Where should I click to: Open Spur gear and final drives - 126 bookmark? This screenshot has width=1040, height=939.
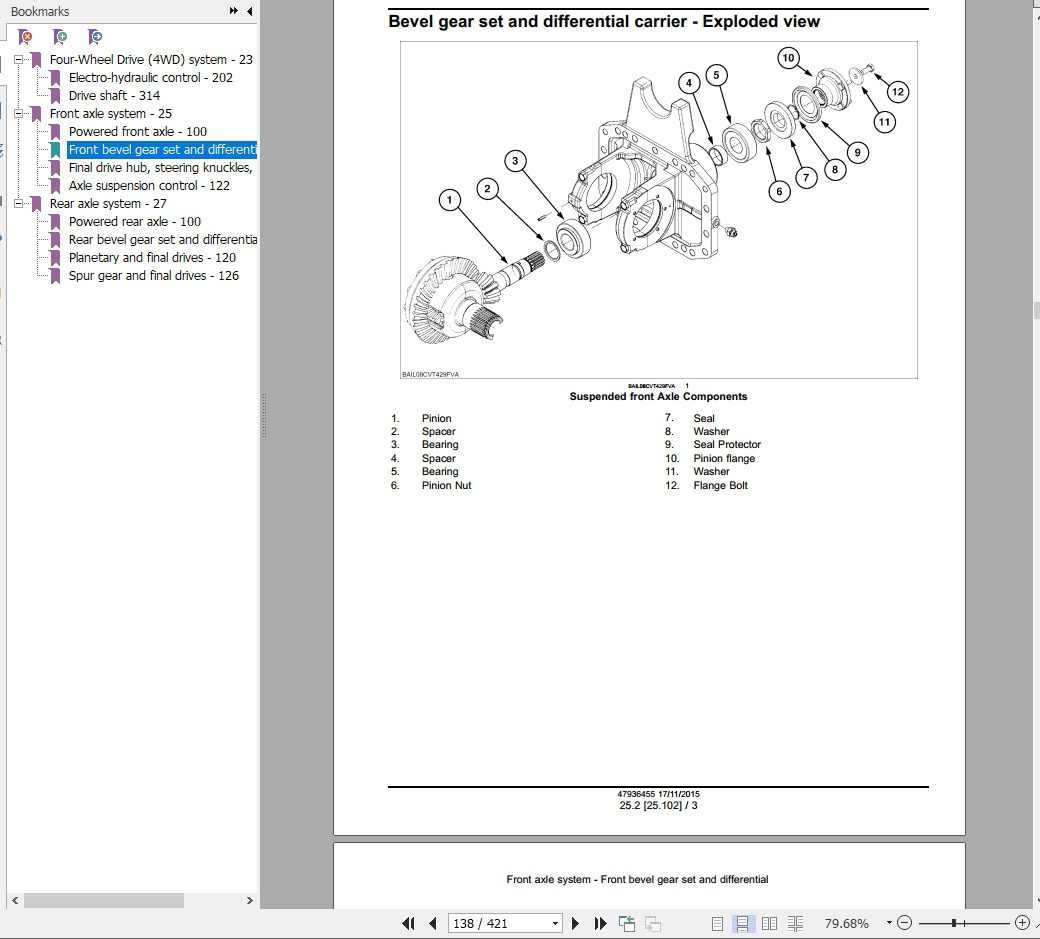tap(154, 275)
